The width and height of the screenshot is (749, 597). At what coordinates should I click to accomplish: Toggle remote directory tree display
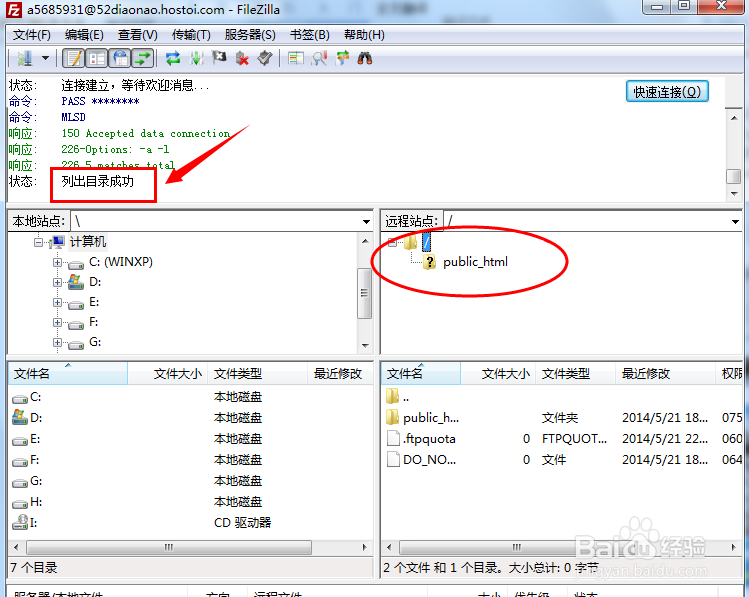tap(120, 59)
